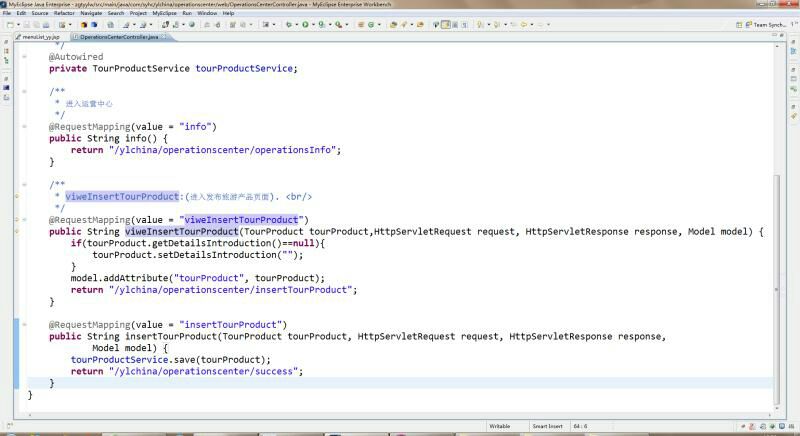Viewport: 800px width, 436px height.
Task: Click the Debug bug icon in the toolbar
Action: coord(289,24)
